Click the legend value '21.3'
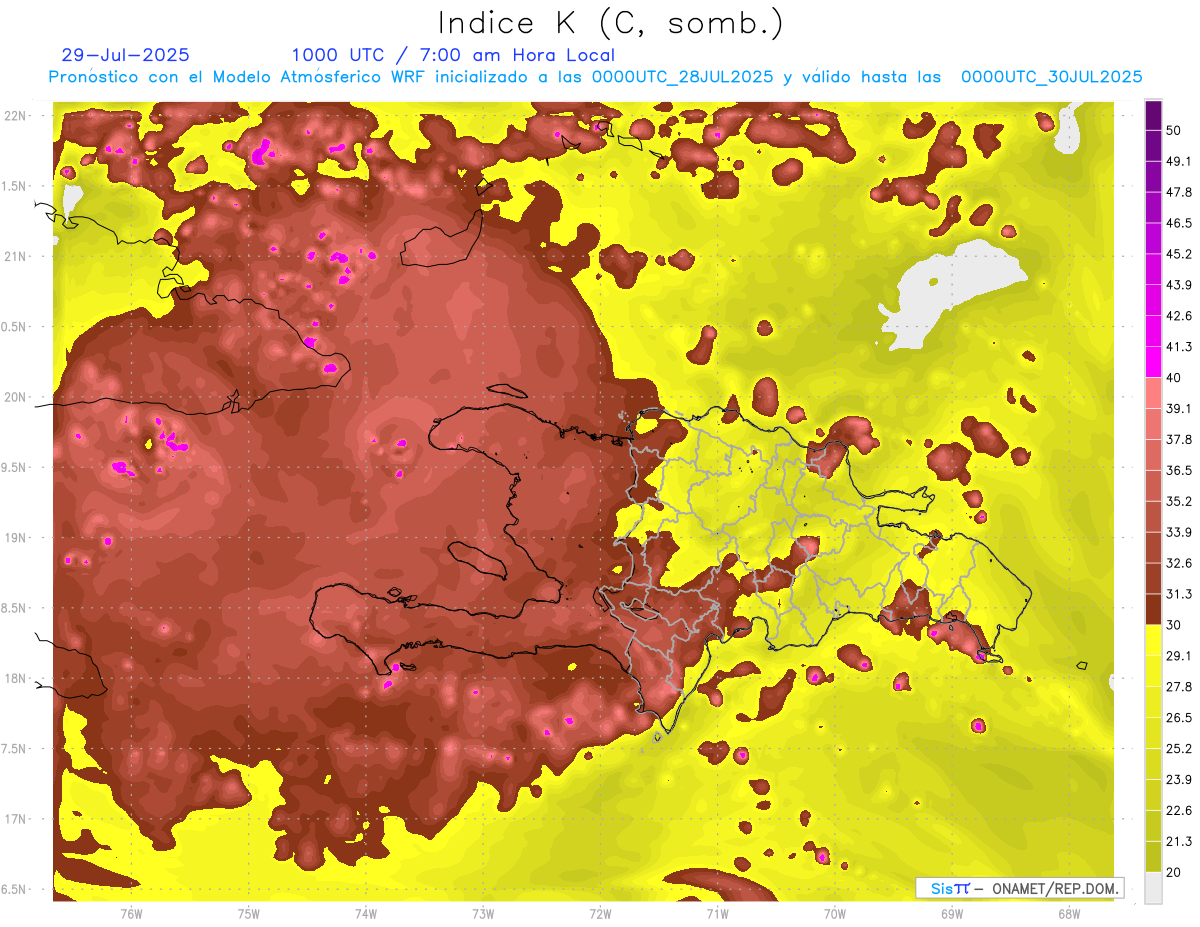Viewport: 1200px width, 927px height. [1179, 840]
